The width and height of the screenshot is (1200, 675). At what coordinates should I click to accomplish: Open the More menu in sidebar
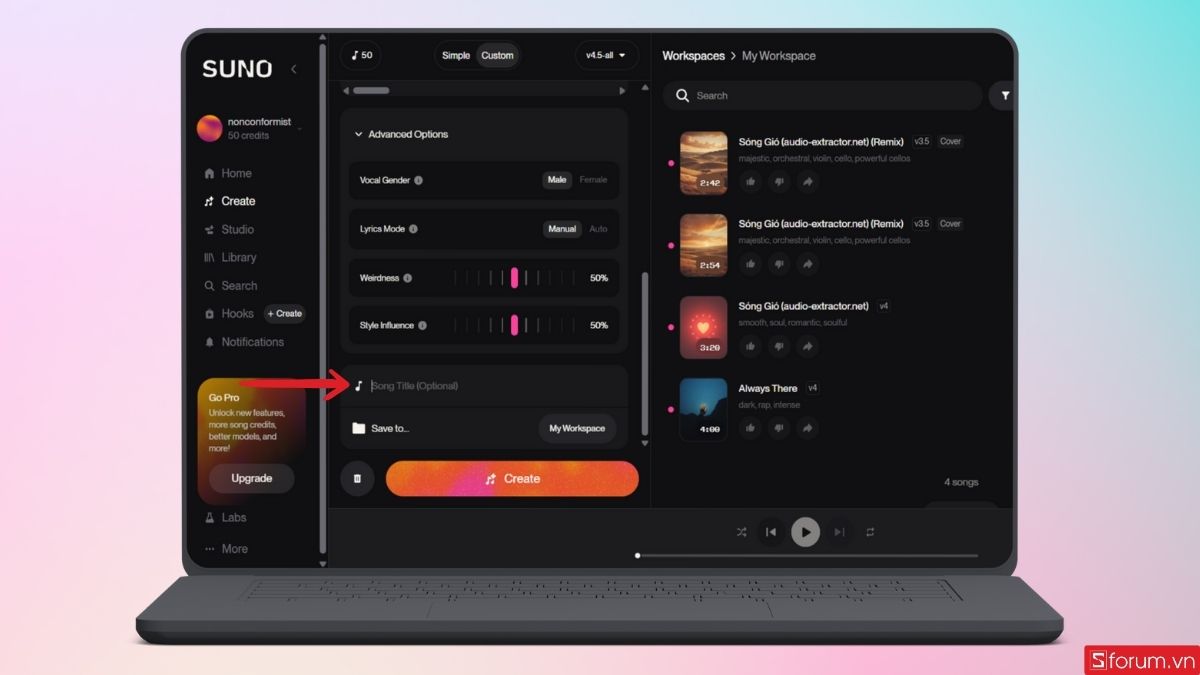[225, 549]
